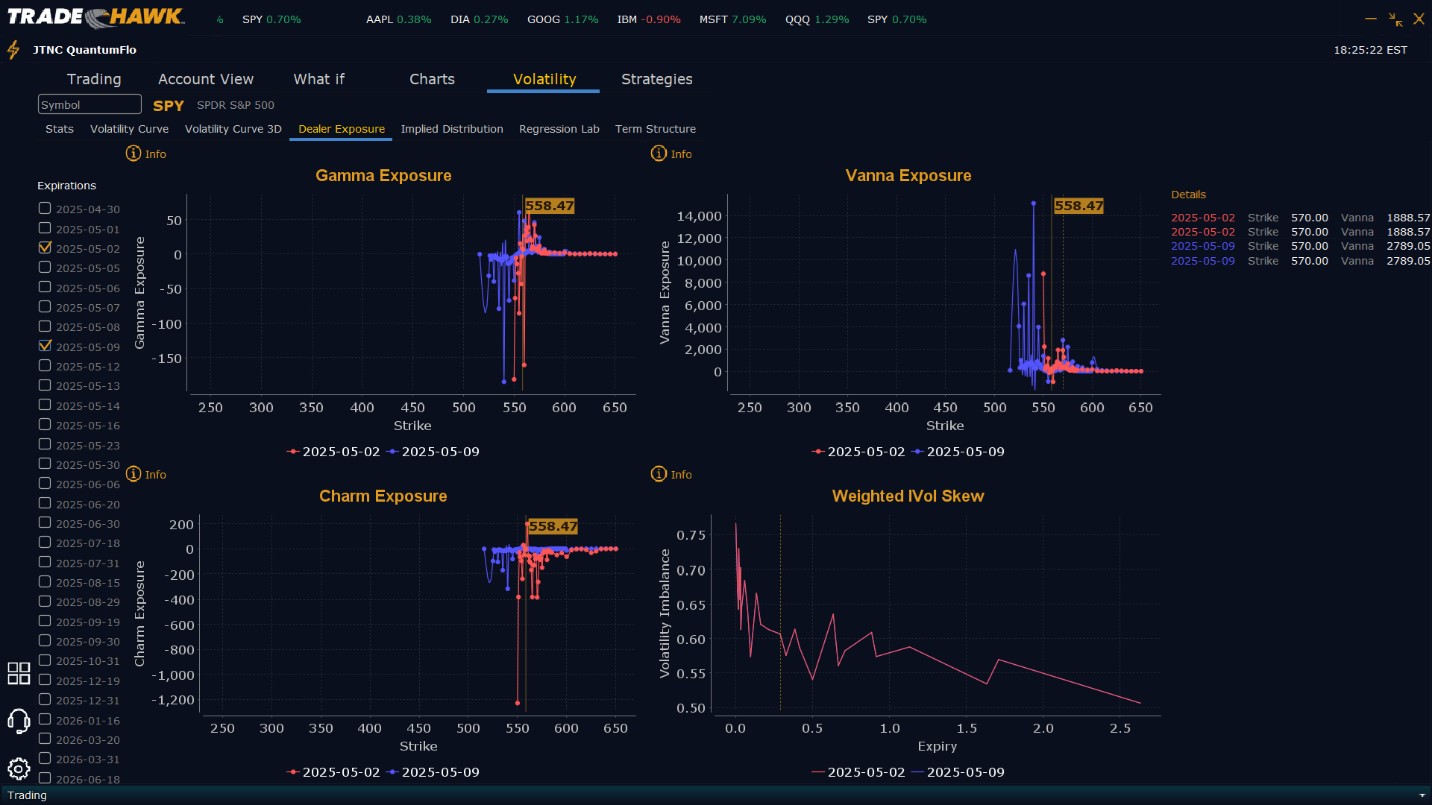This screenshot has width=1432, height=805.
Task: Open the grid layout icon in left sidebar
Action: pos(19,673)
